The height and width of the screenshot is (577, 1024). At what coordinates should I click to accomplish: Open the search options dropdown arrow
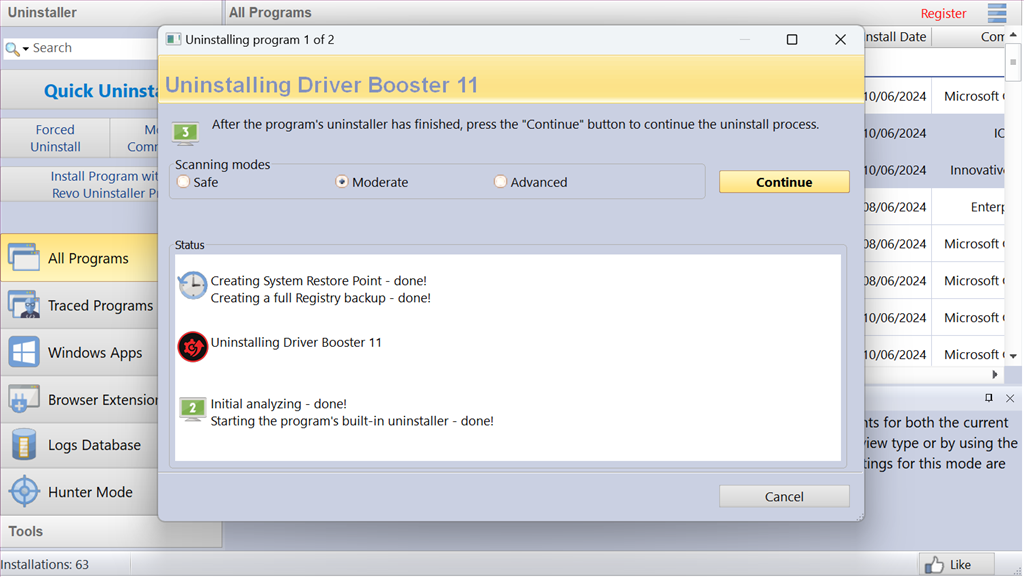pos(26,49)
